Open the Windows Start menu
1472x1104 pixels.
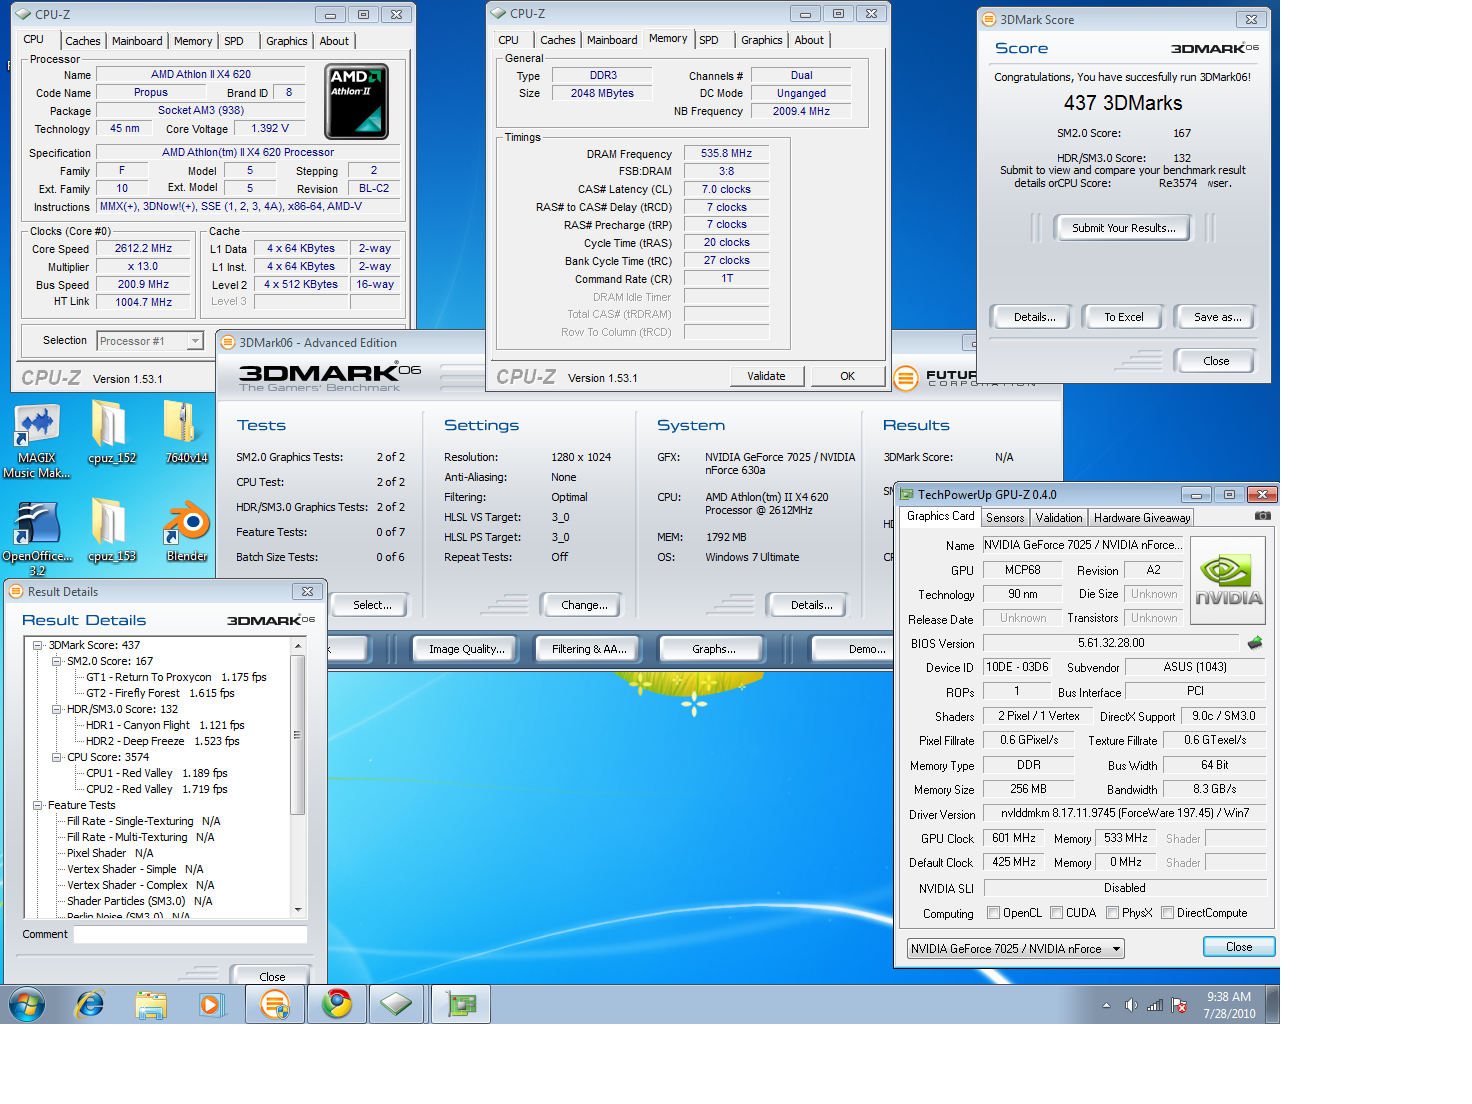pyautogui.click(x=27, y=1004)
